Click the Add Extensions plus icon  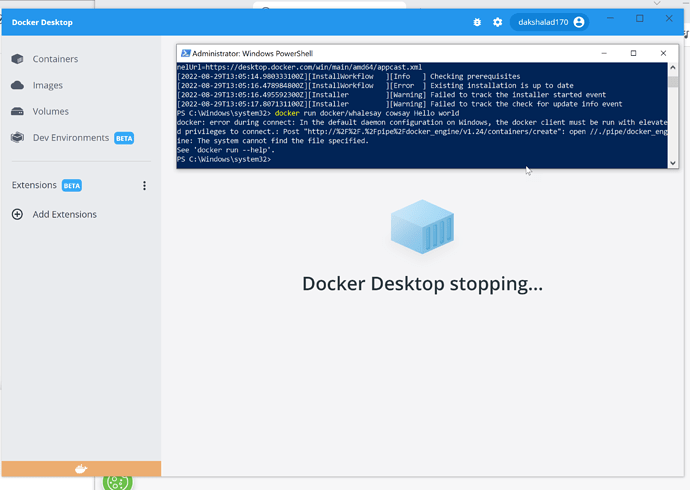(17, 214)
